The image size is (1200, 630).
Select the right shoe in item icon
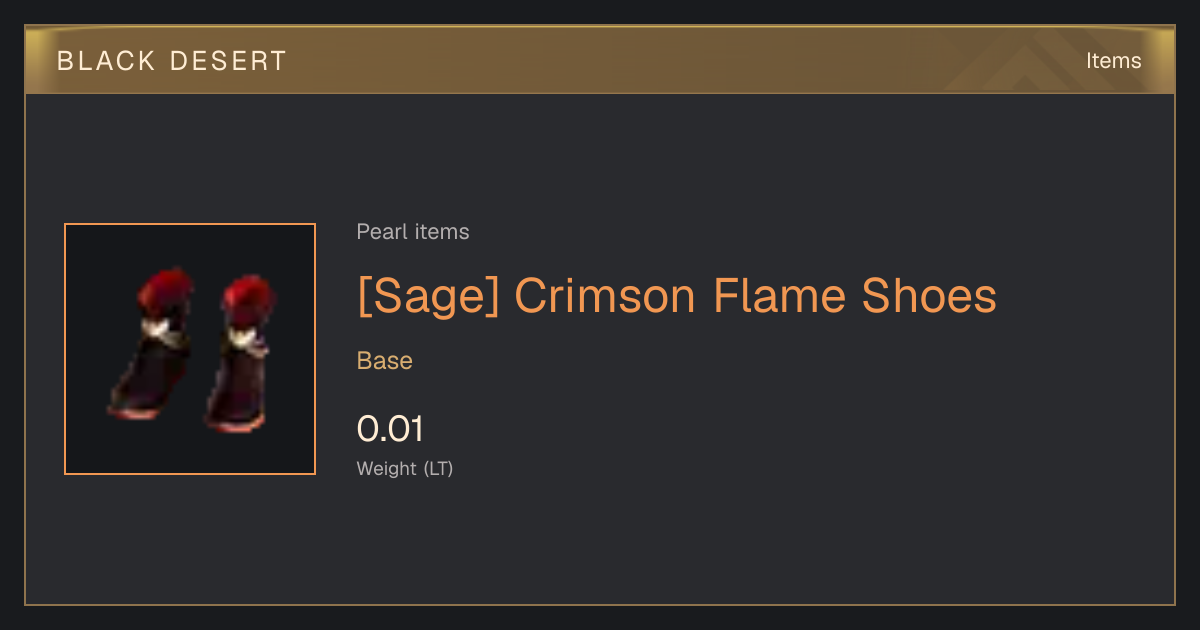pos(242,353)
